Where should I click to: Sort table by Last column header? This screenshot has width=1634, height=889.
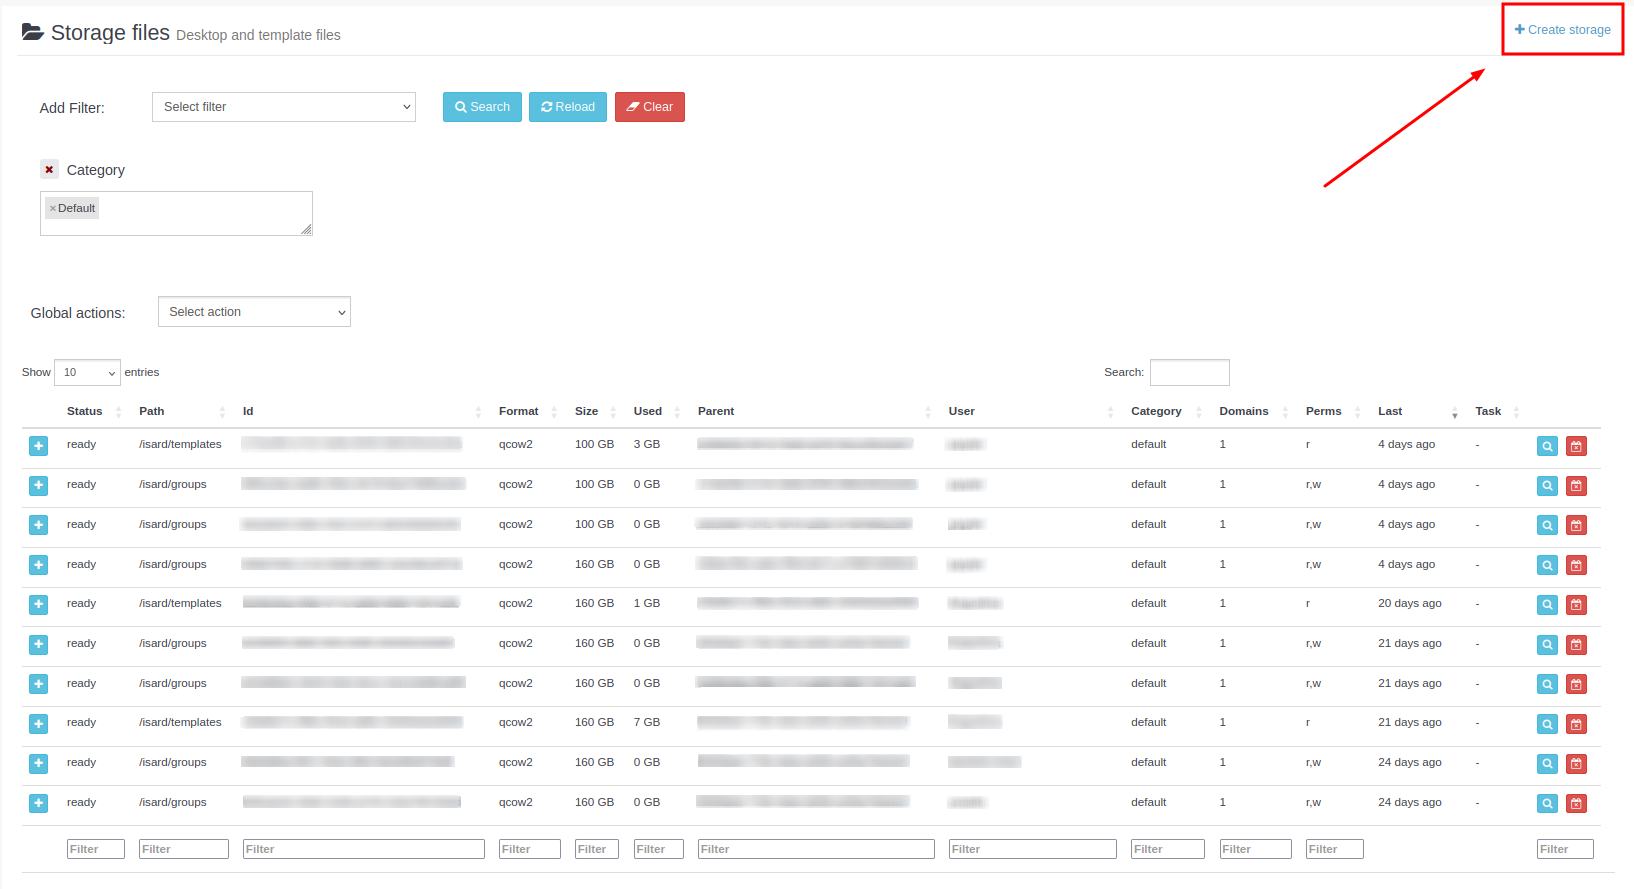tap(1390, 412)
